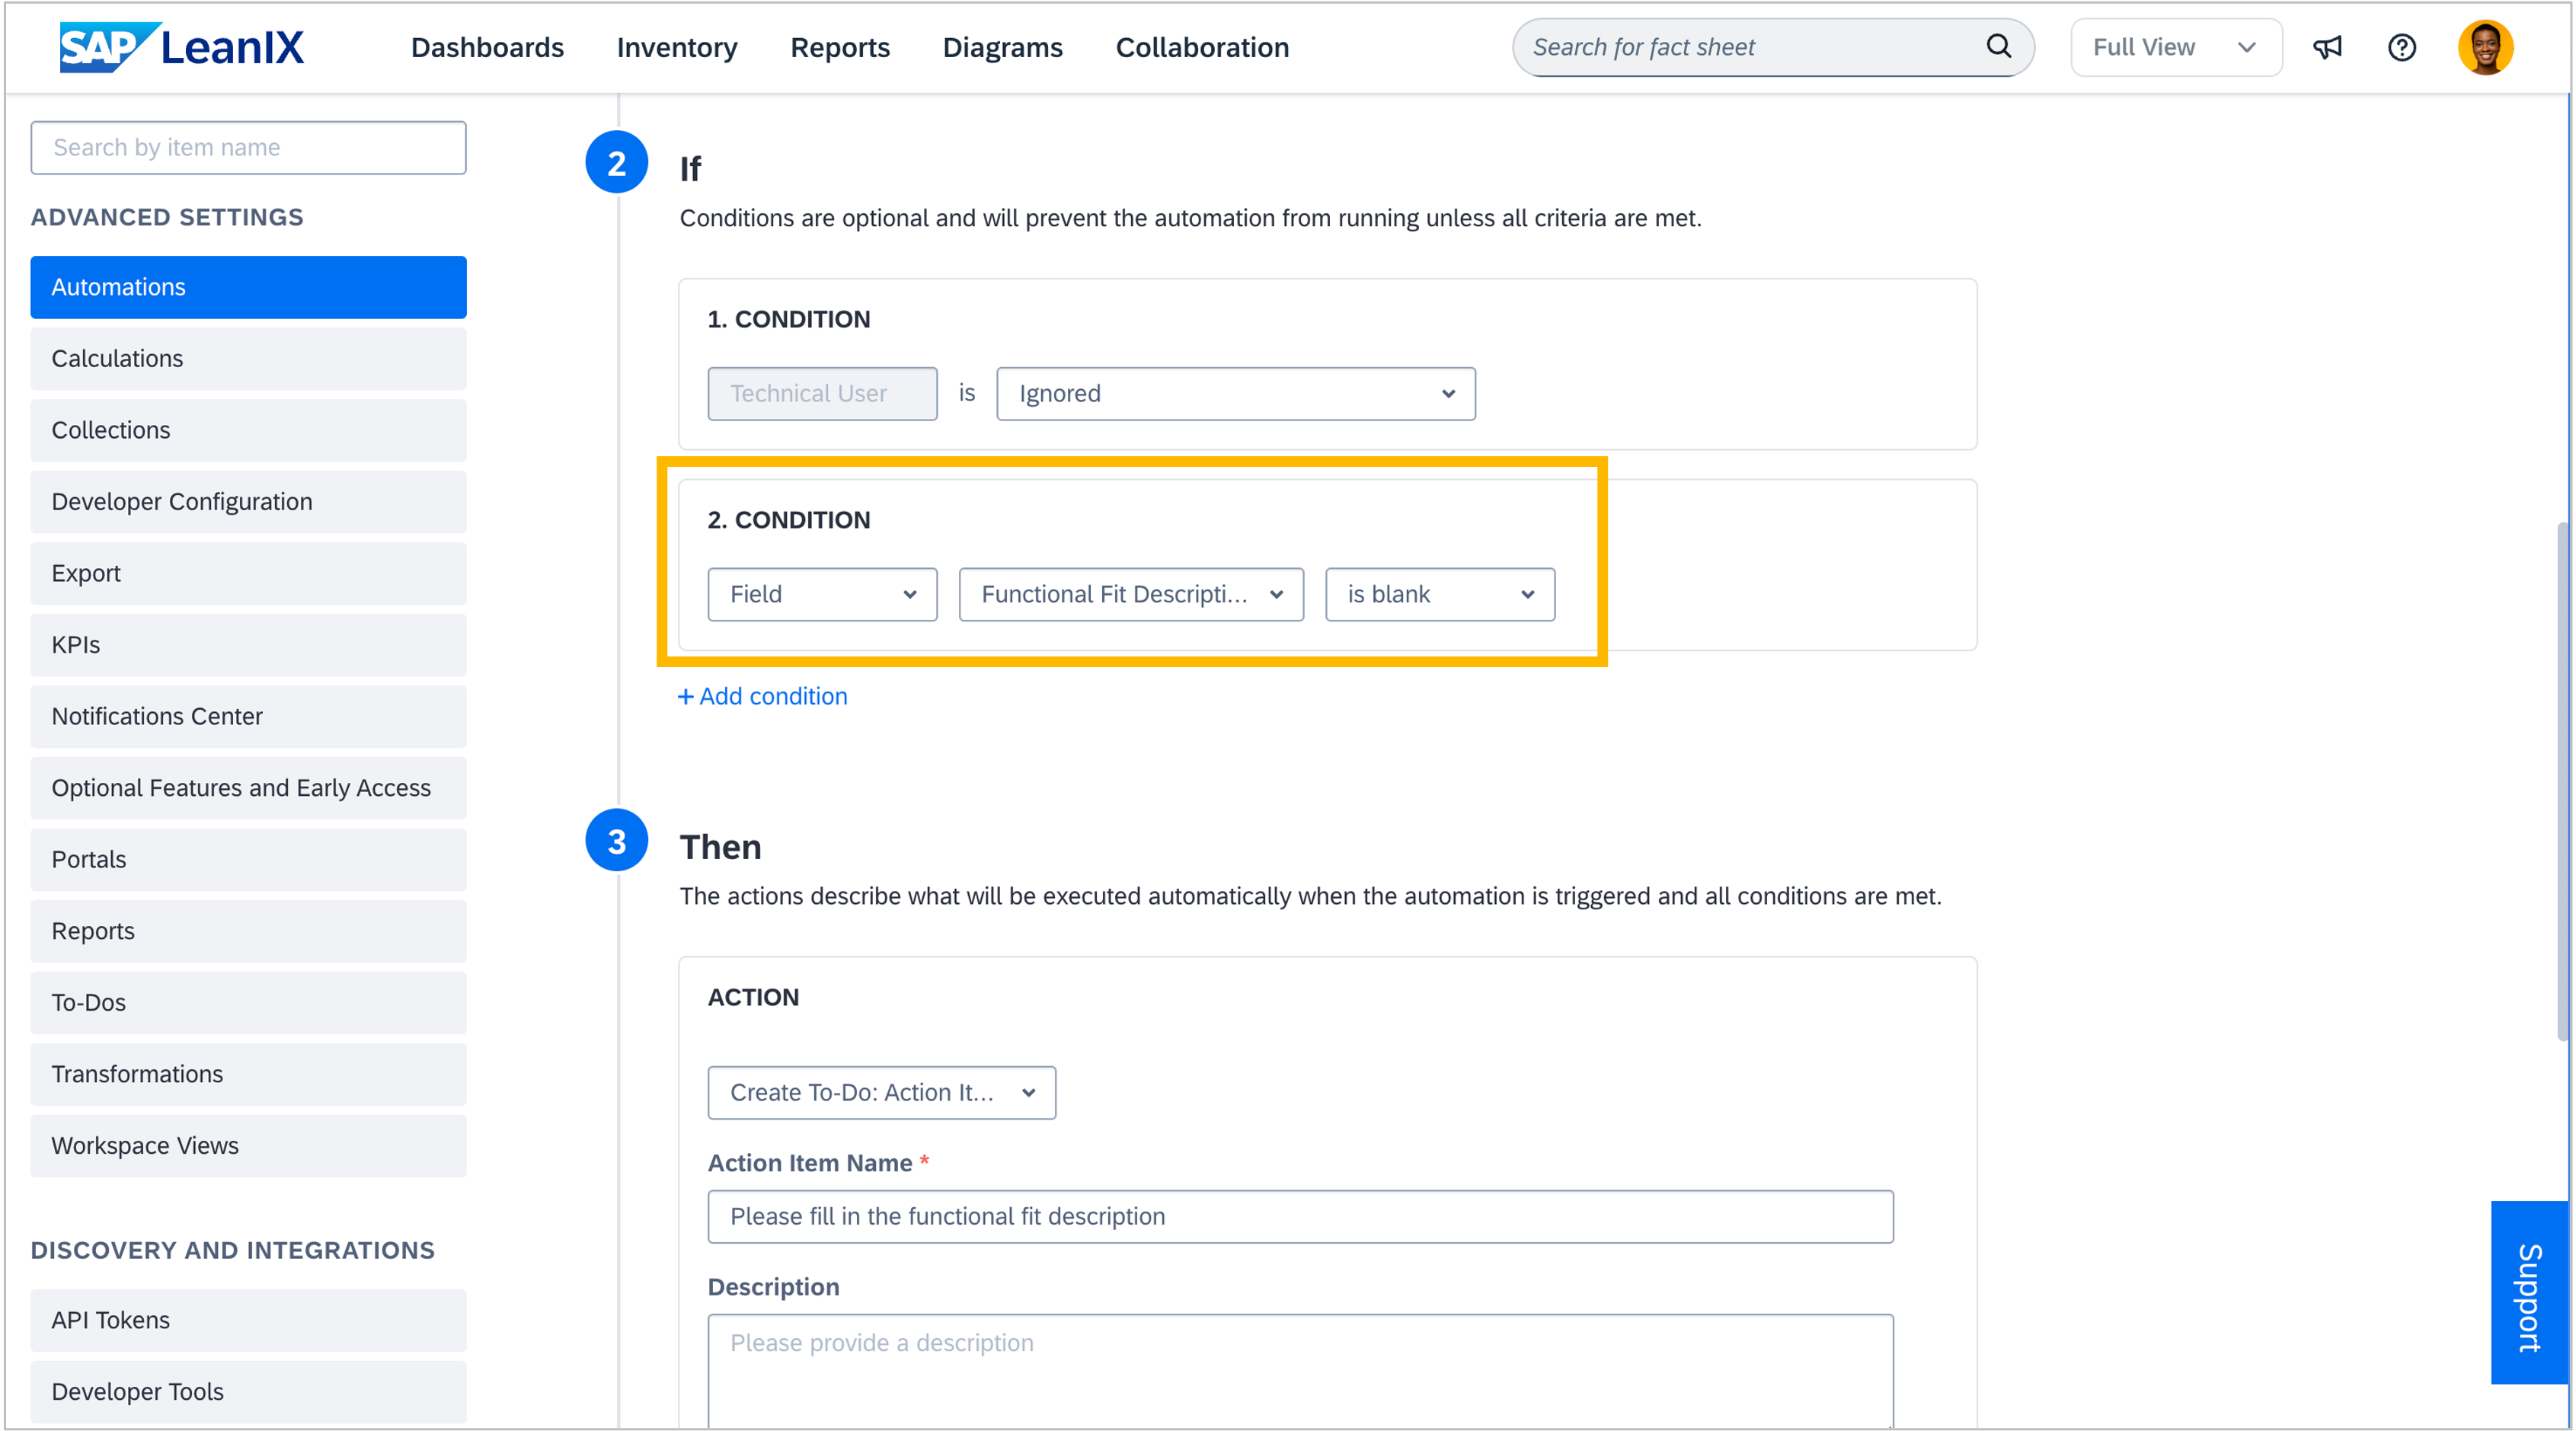This screenshot has height=1431, width=2576.
Task: Select Automations in the sidebar
Action: point(248,287)
